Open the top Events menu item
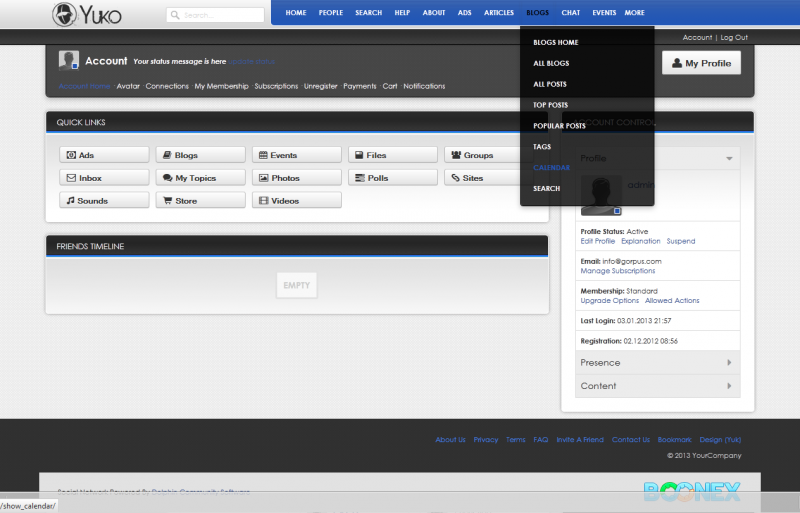 tap(604, 13)
